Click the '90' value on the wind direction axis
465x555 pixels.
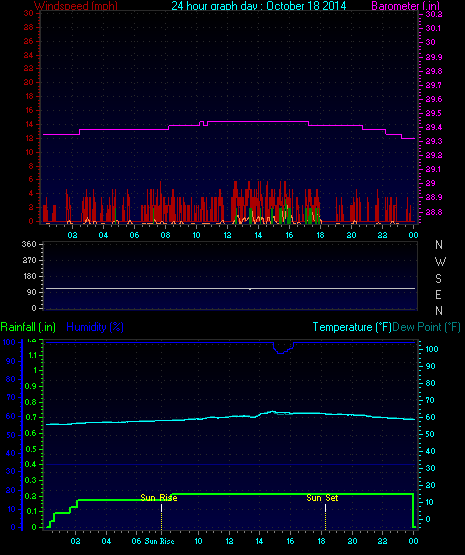coord(32,292)
